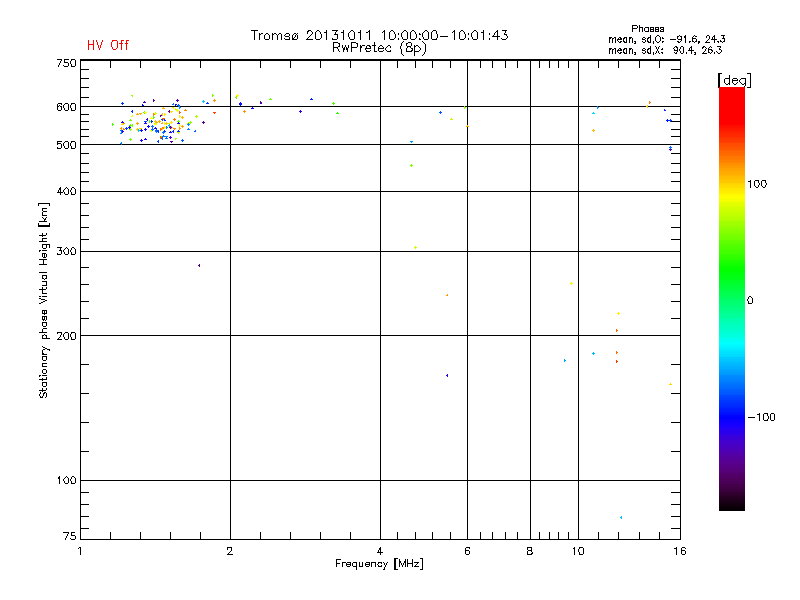
Task: Click the x-axis tick label '6'
Action: tap(467, 551)
